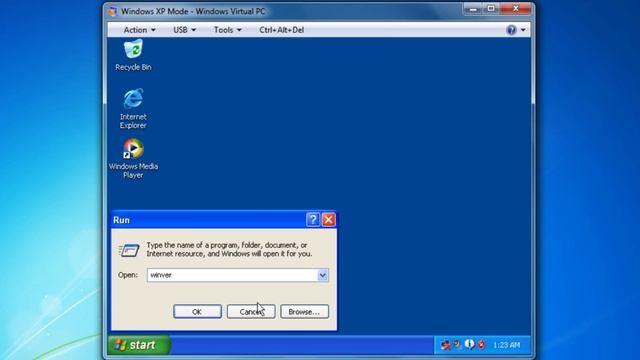
Task: Click the first system tray icon with red mark
Action: [446, 345]
